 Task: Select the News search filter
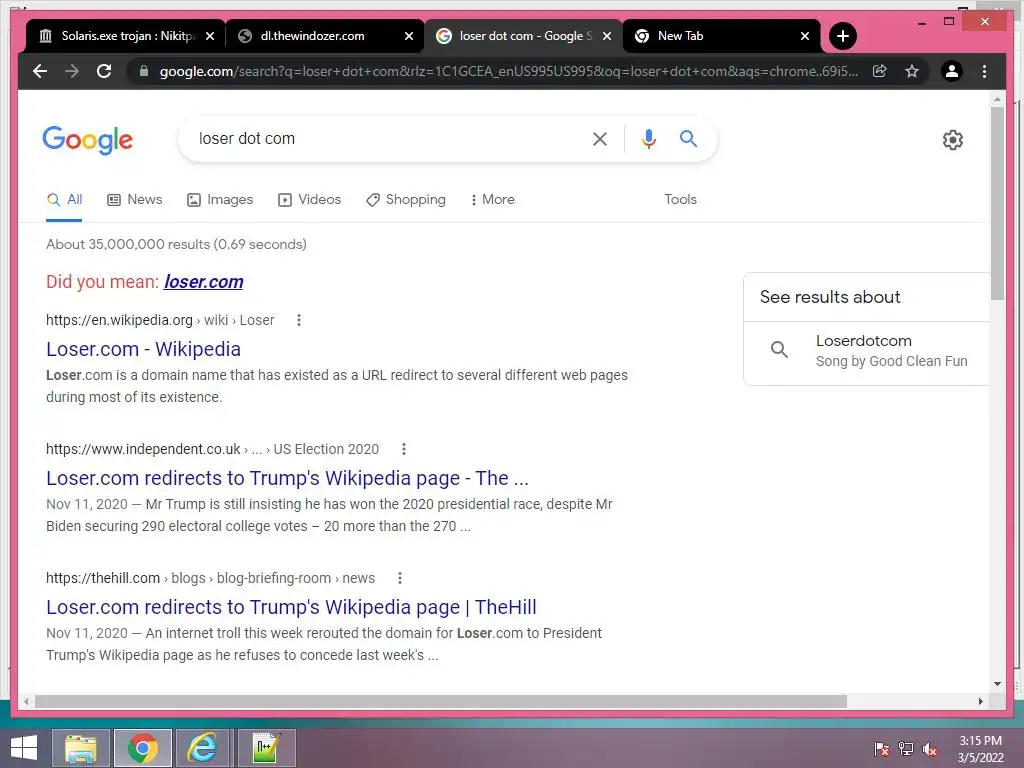pyautogui.click(x=135, y=200)
